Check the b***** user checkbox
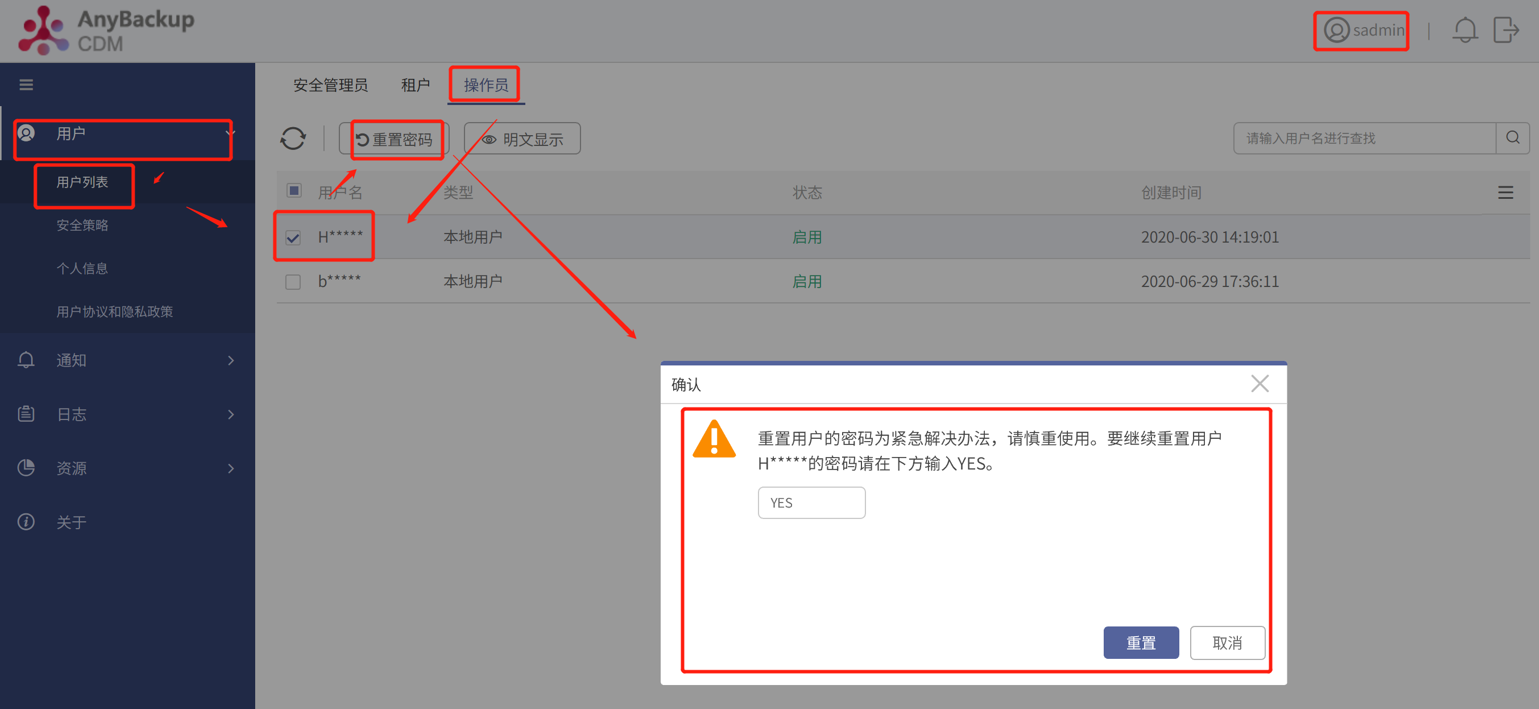The image size is (1539, 709). (x=292, y=281)
